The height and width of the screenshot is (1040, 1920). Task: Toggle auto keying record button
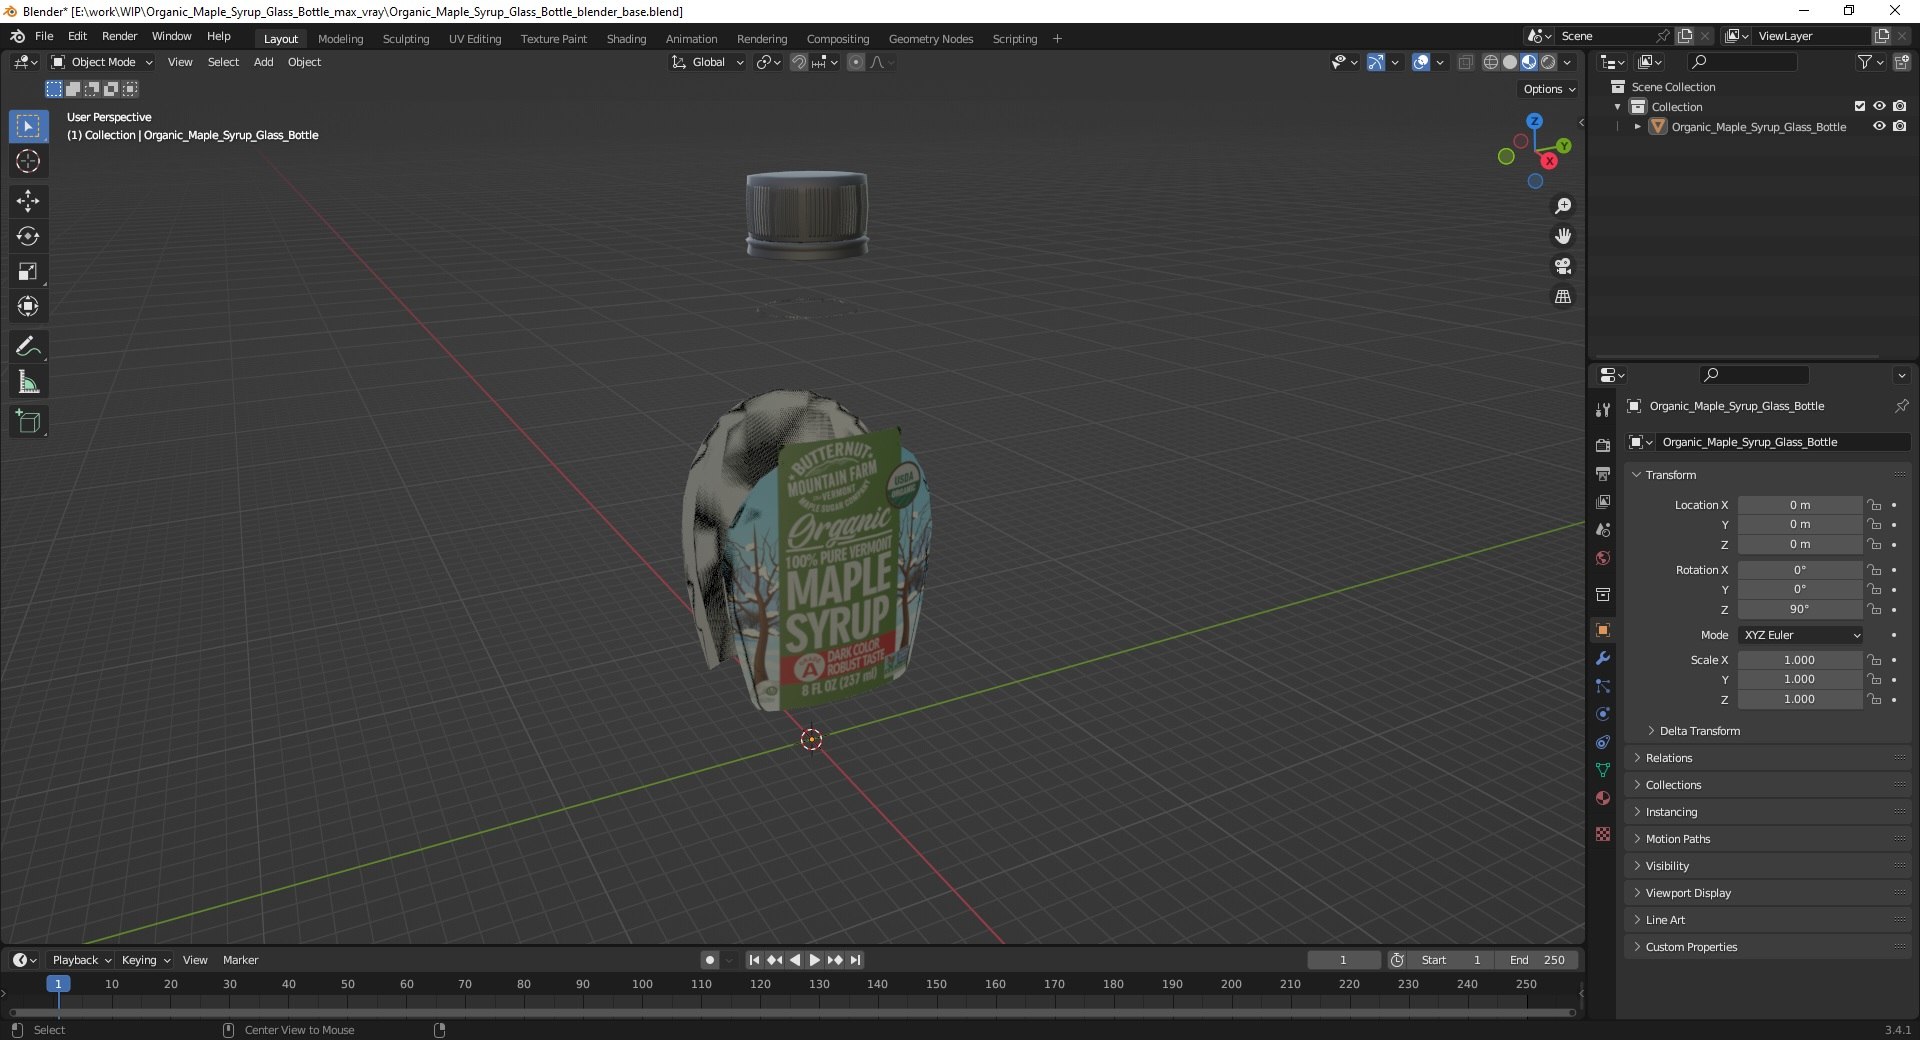(710, 960)
